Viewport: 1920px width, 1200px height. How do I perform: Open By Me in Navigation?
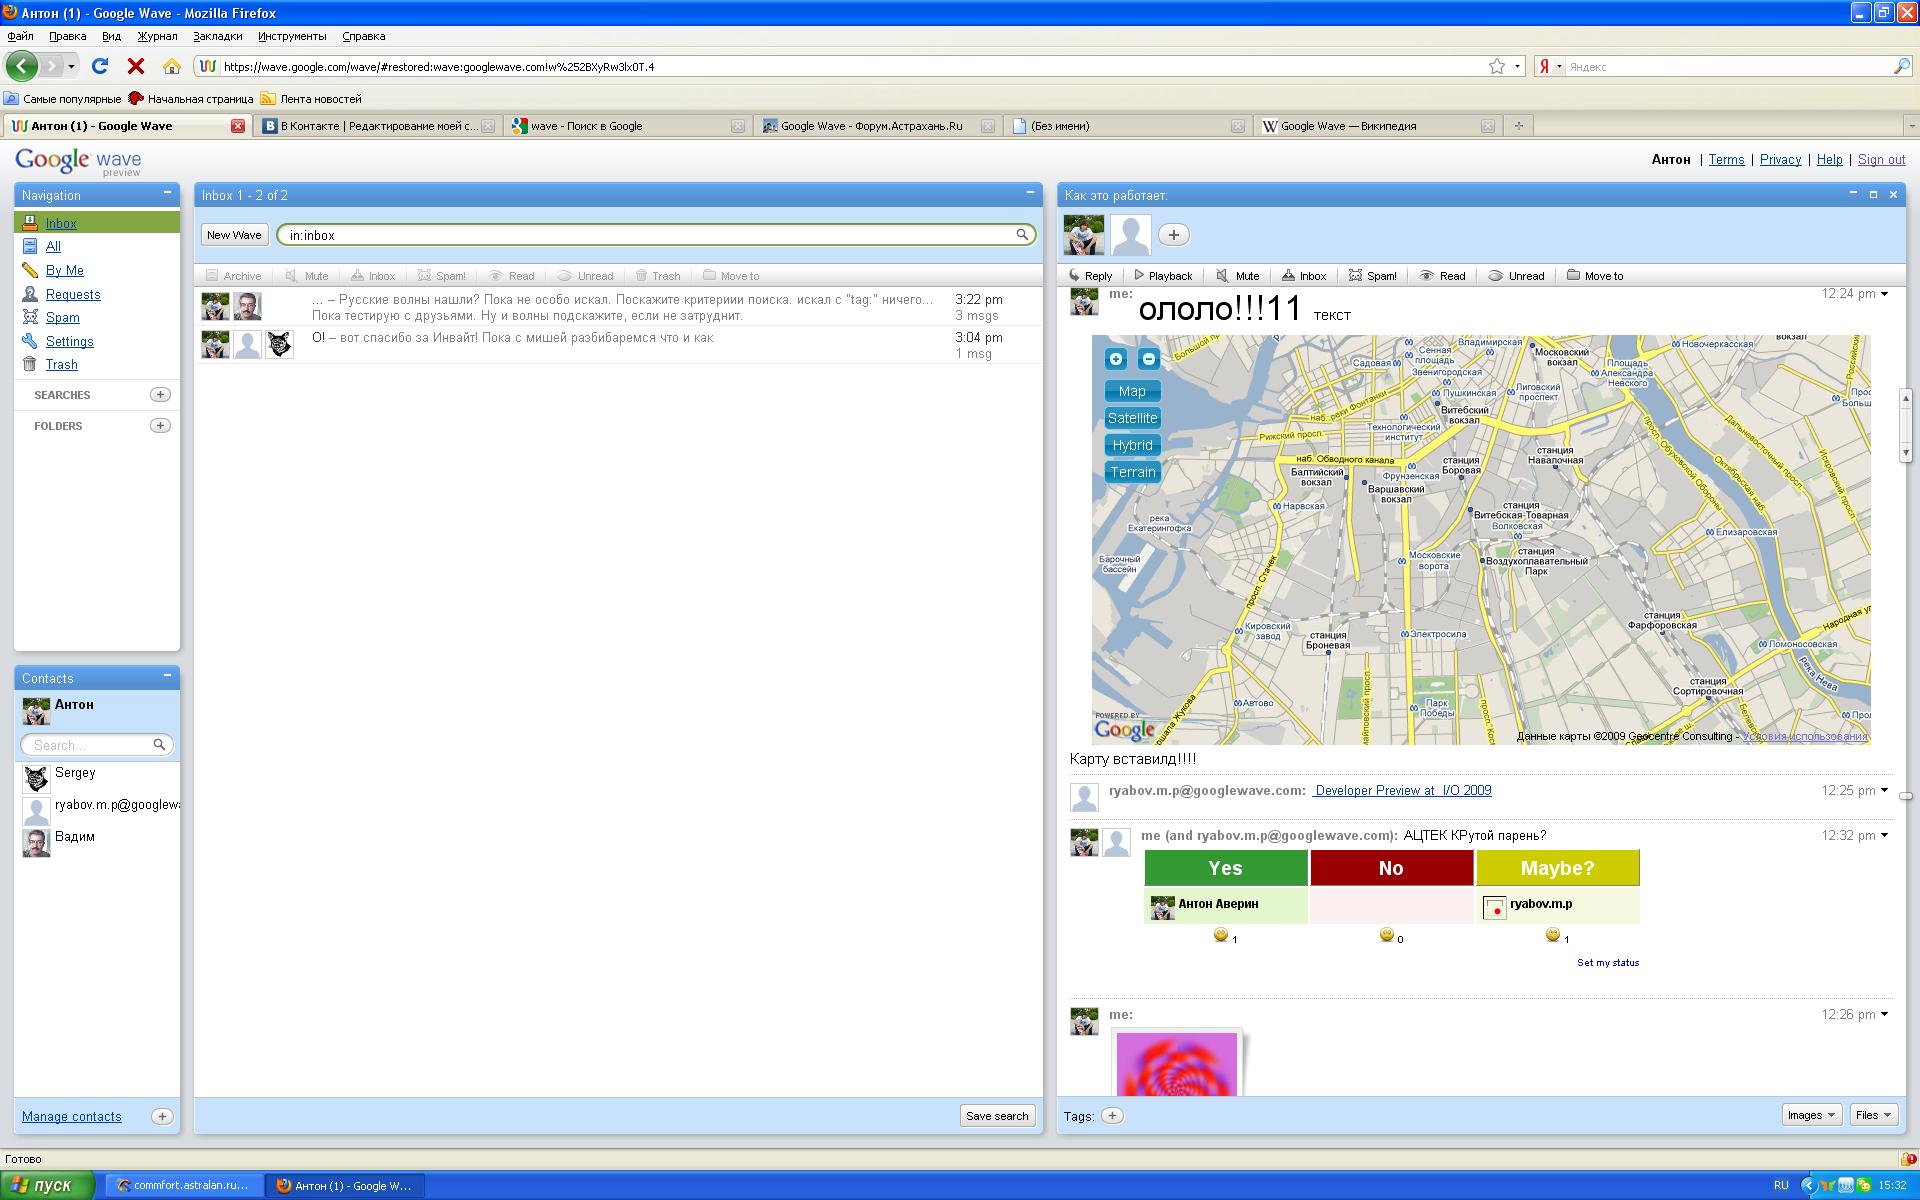click(65, 270)
